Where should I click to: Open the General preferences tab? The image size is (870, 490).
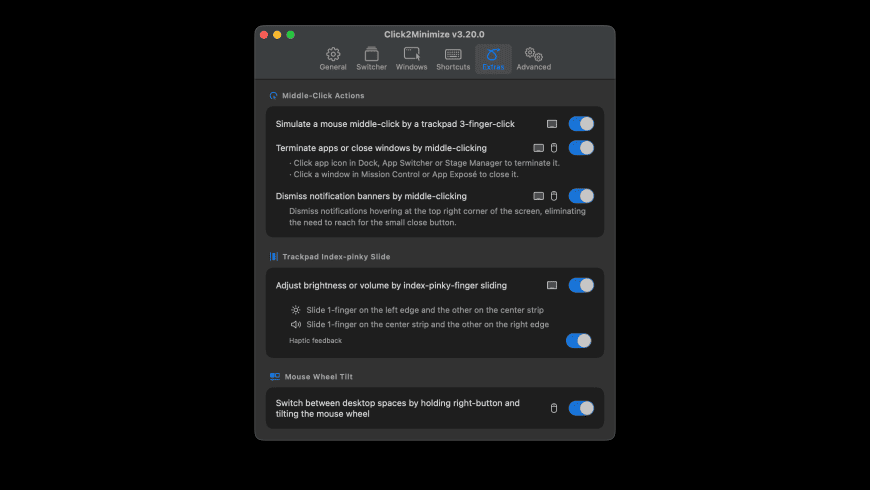(333, 59)
